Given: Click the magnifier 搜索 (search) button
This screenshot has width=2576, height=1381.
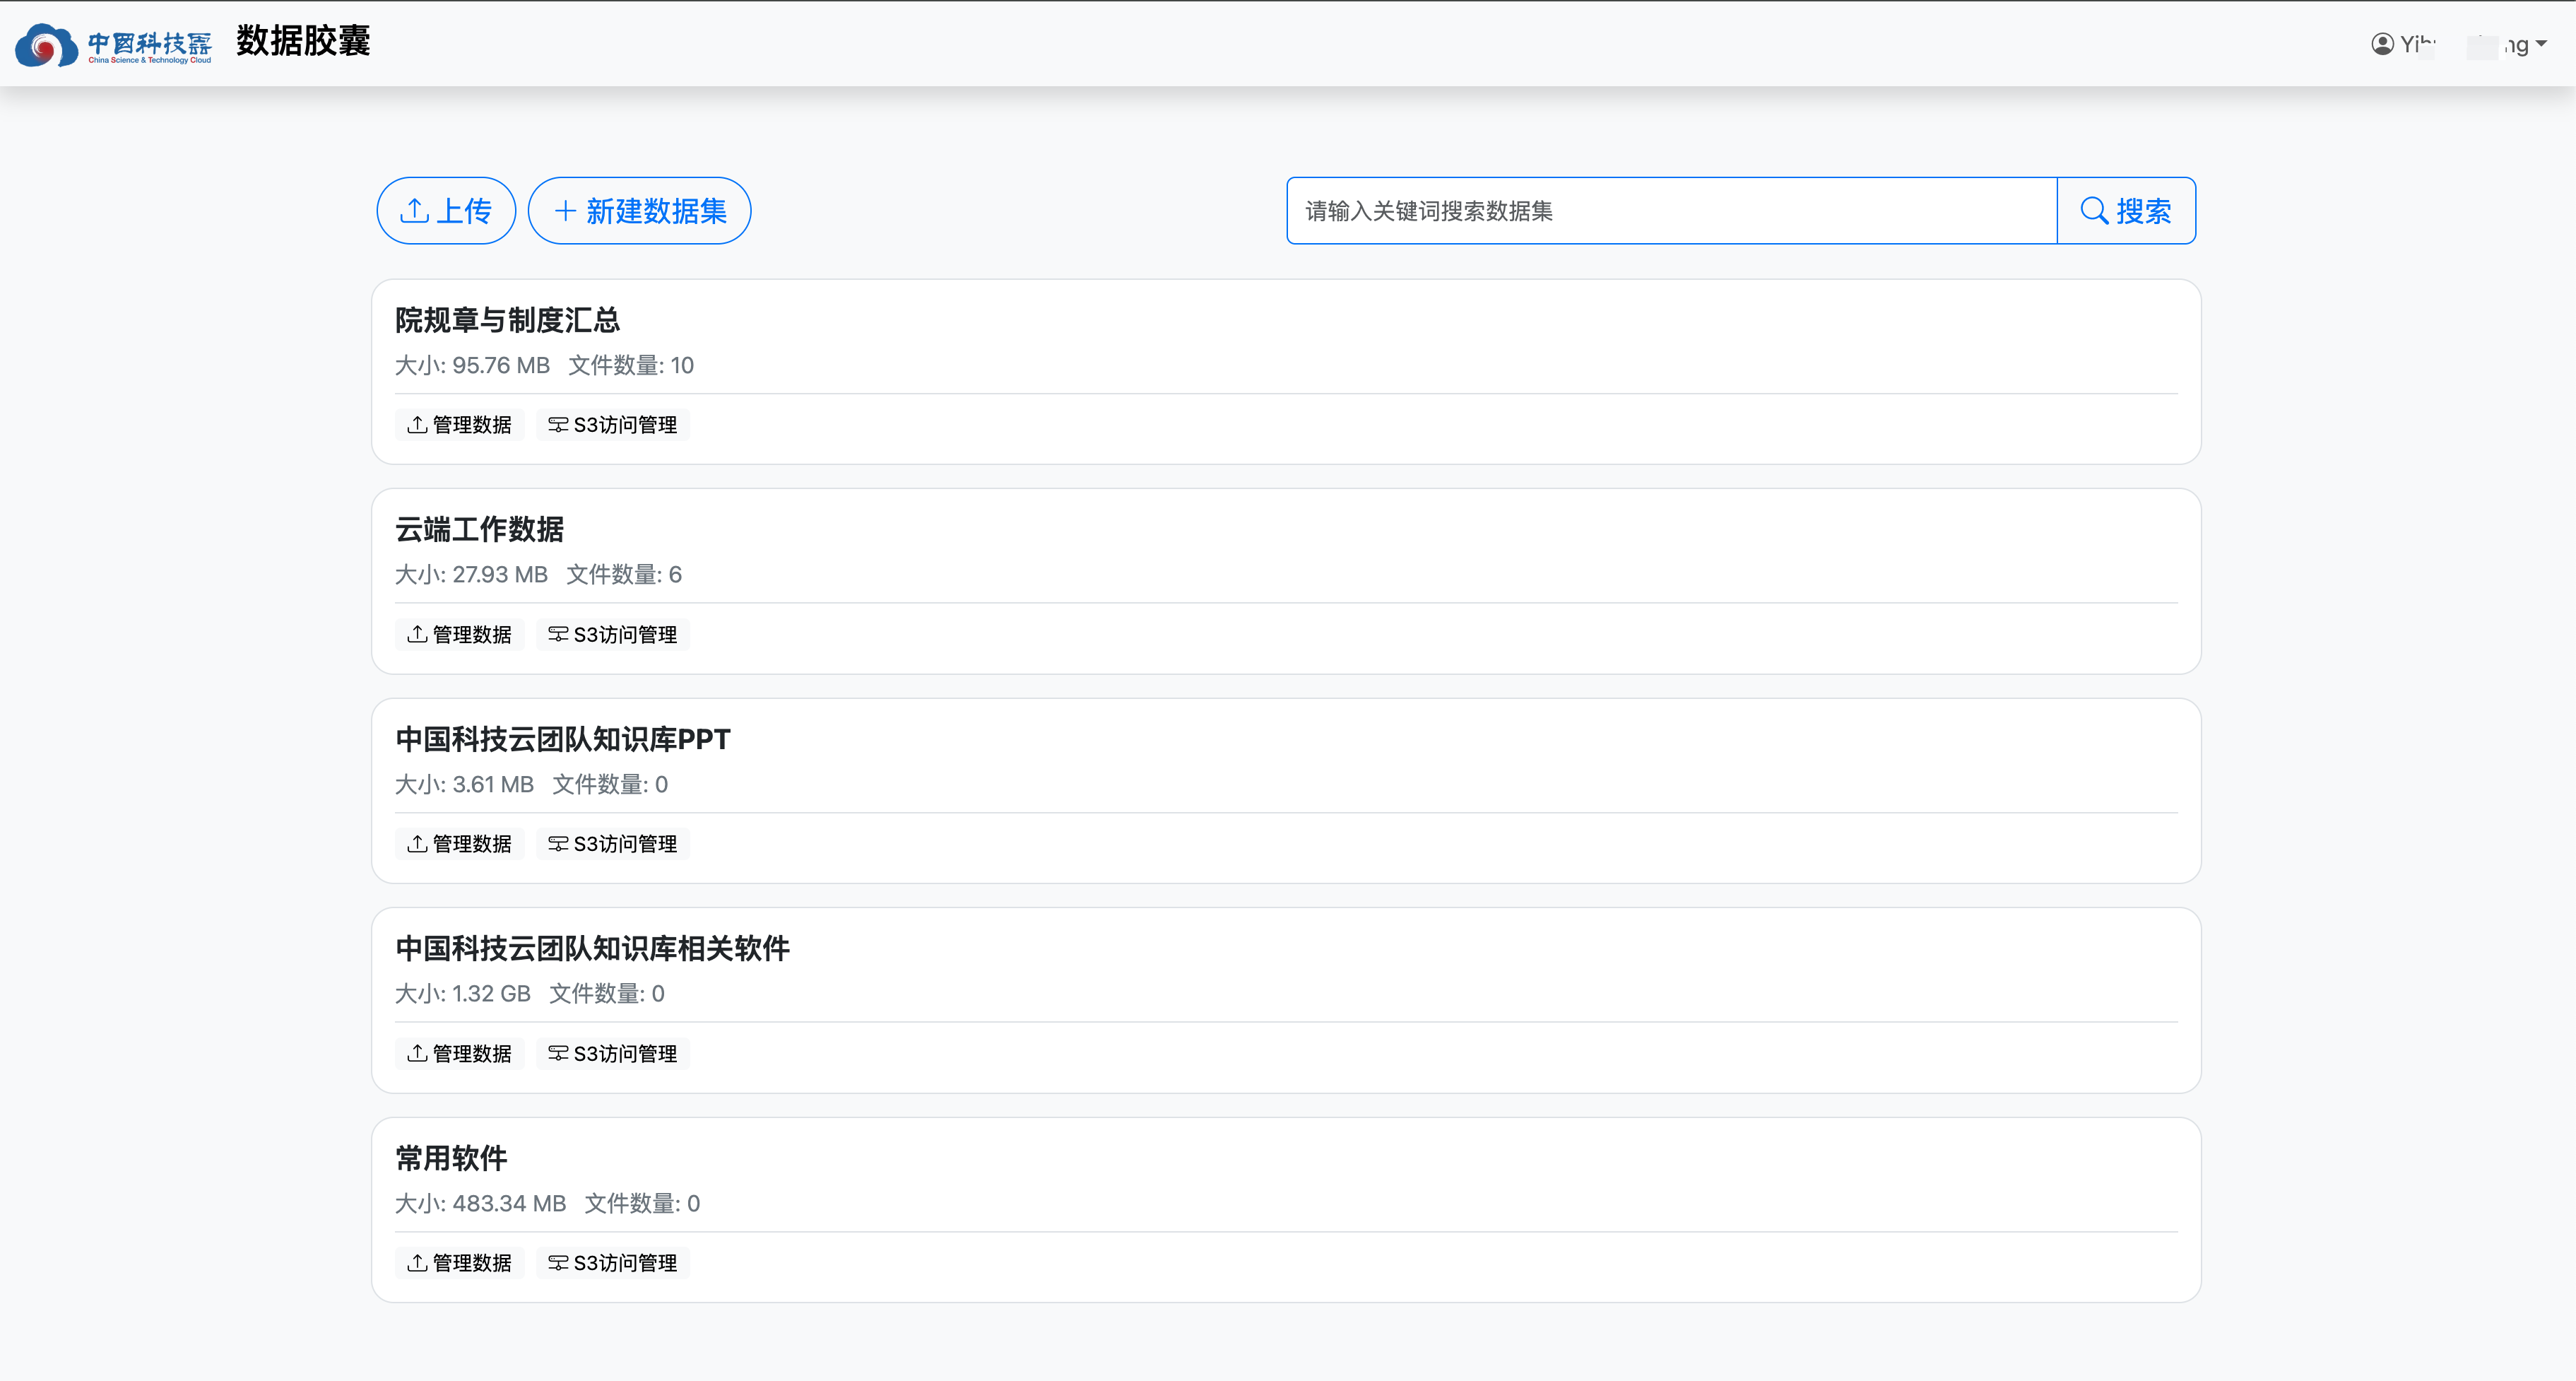Looking at the screenshot, I should pos(2126,211).
